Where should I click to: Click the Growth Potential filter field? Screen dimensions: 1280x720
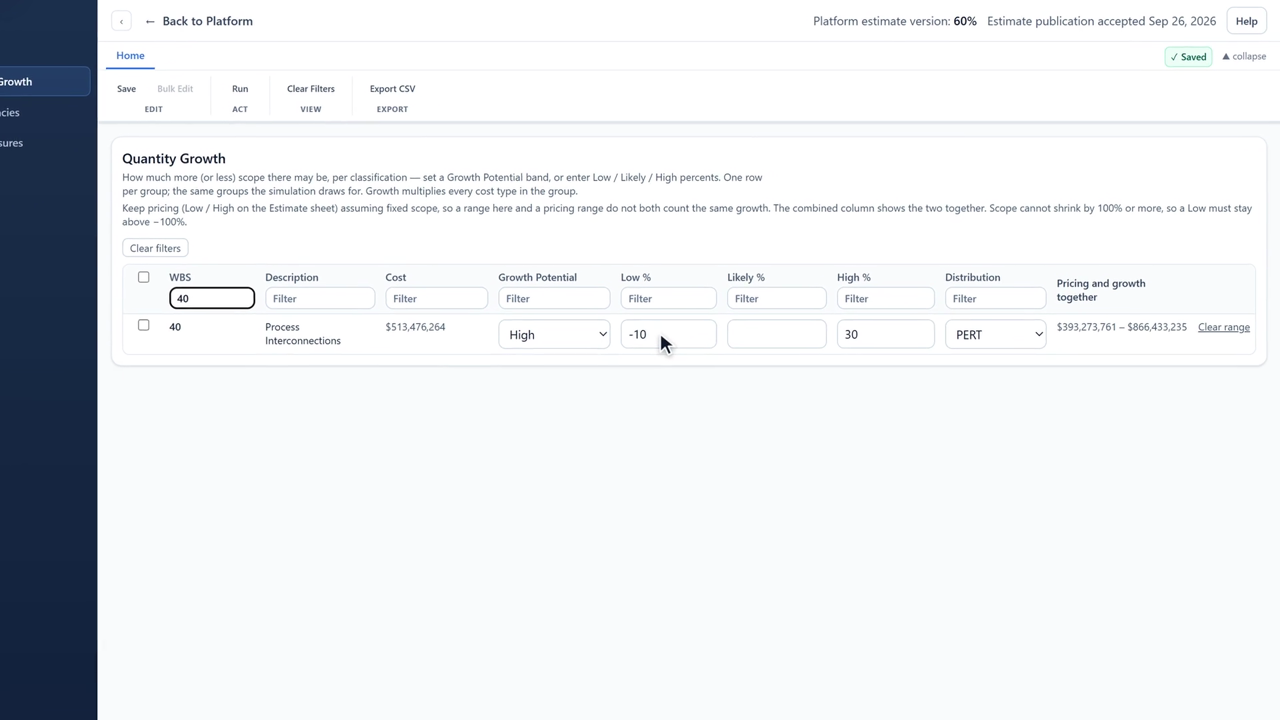click(x=554, y=298)
